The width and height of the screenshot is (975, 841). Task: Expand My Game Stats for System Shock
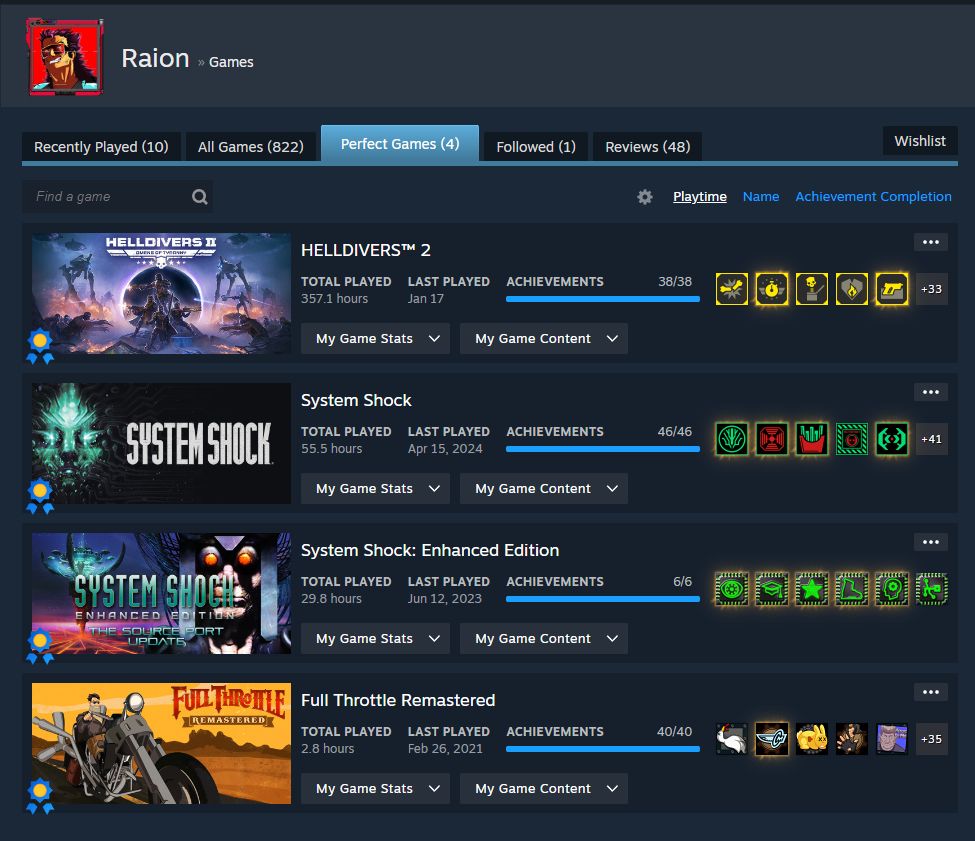(x=375, y=489)
